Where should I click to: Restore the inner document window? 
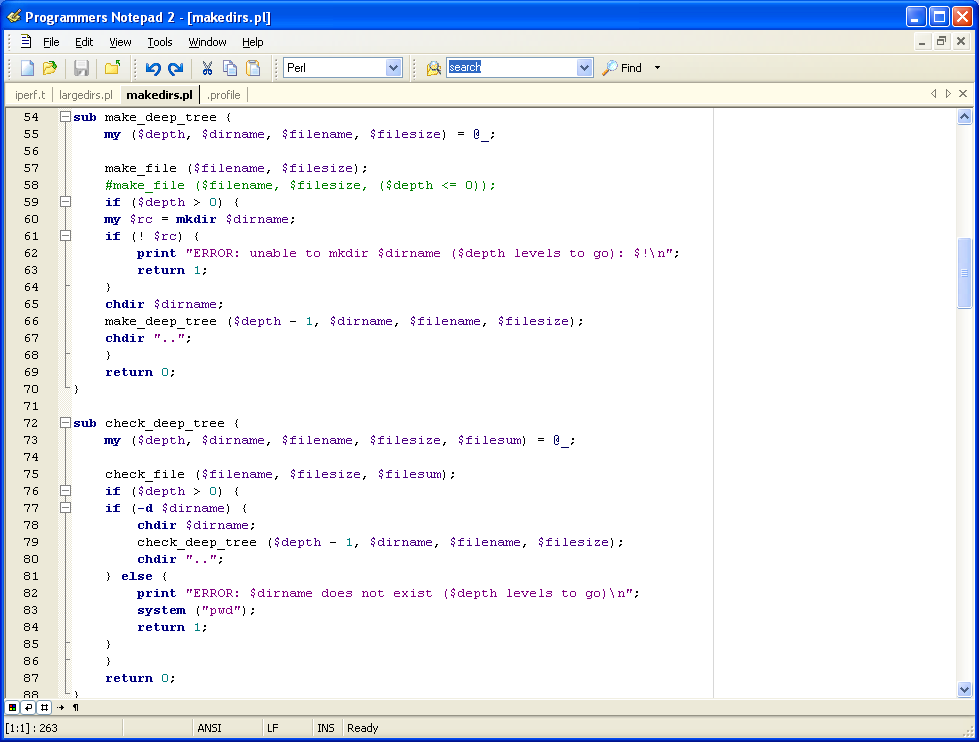(942, 42)
